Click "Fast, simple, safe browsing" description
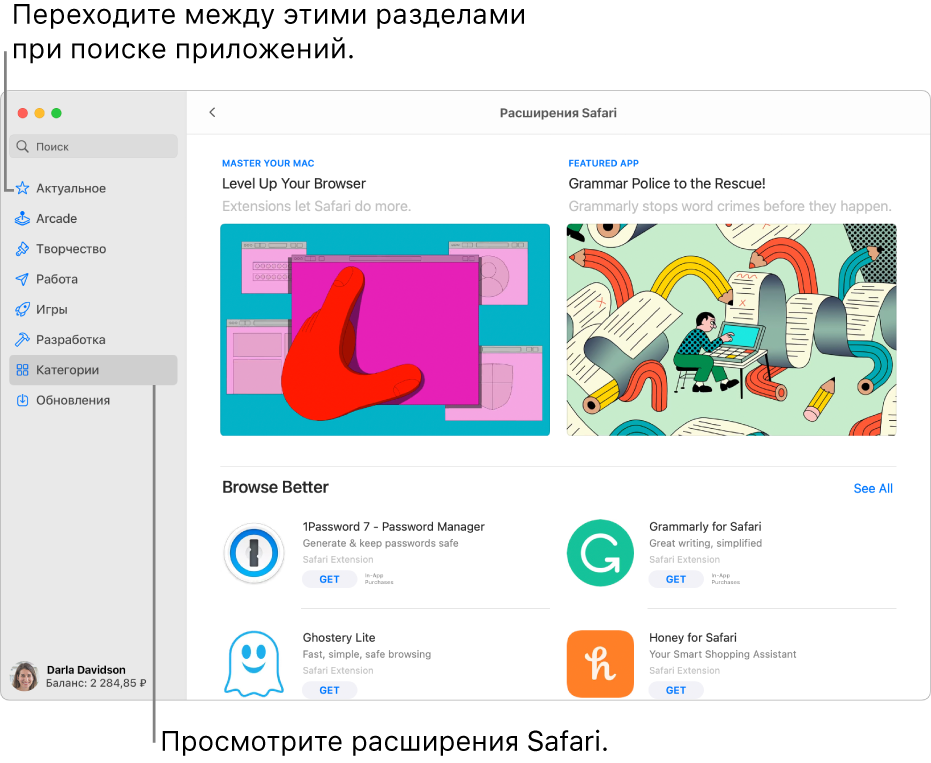 (x=367, y=654)
